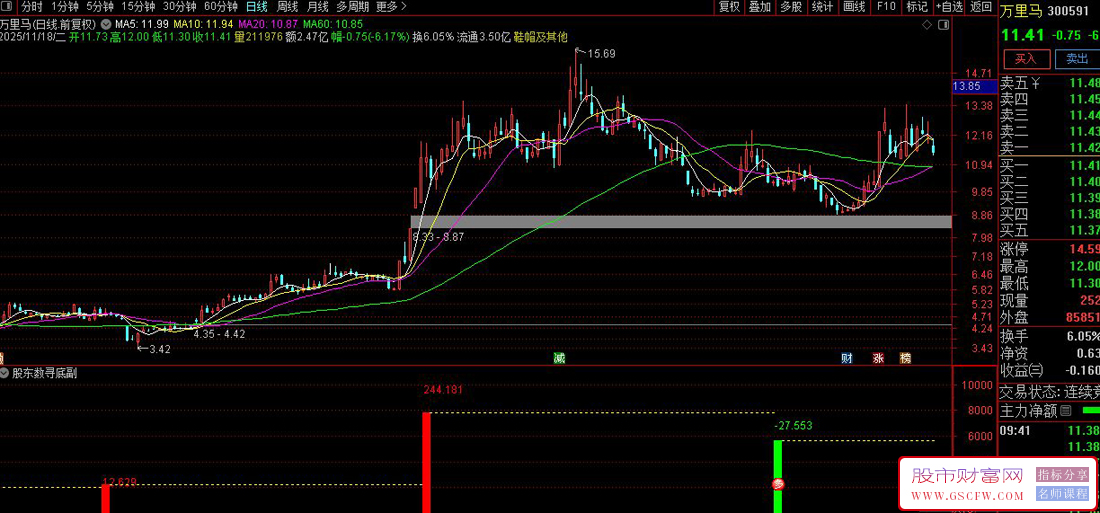Click the diamond icon above price axis
This screenshot has width=1100, height=513.
pyautogui.click(x=927, y=25)
